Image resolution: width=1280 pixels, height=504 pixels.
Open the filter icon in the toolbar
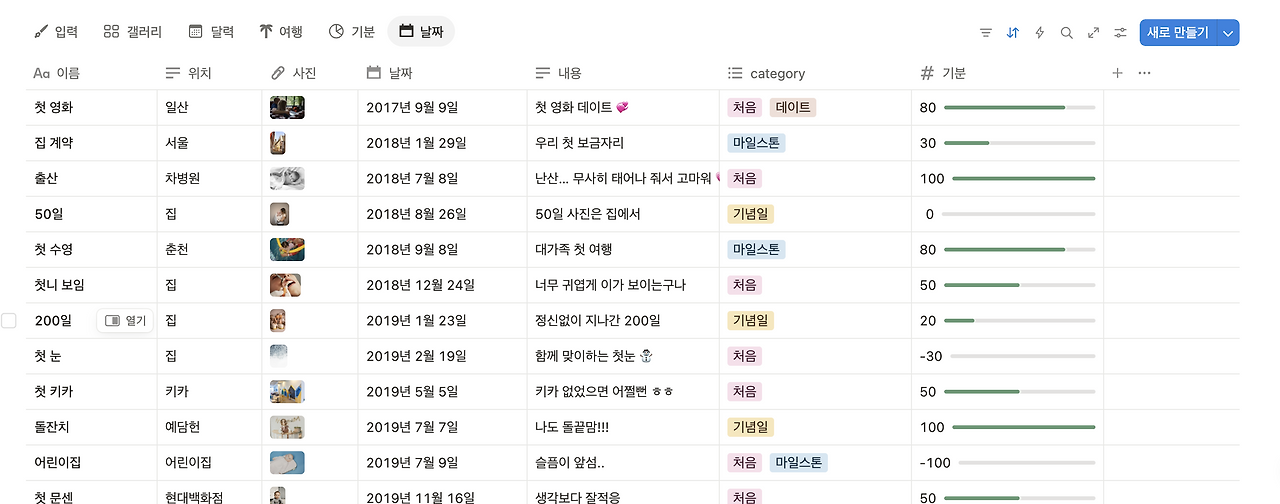pyautogui.click(x=986, y=32)
